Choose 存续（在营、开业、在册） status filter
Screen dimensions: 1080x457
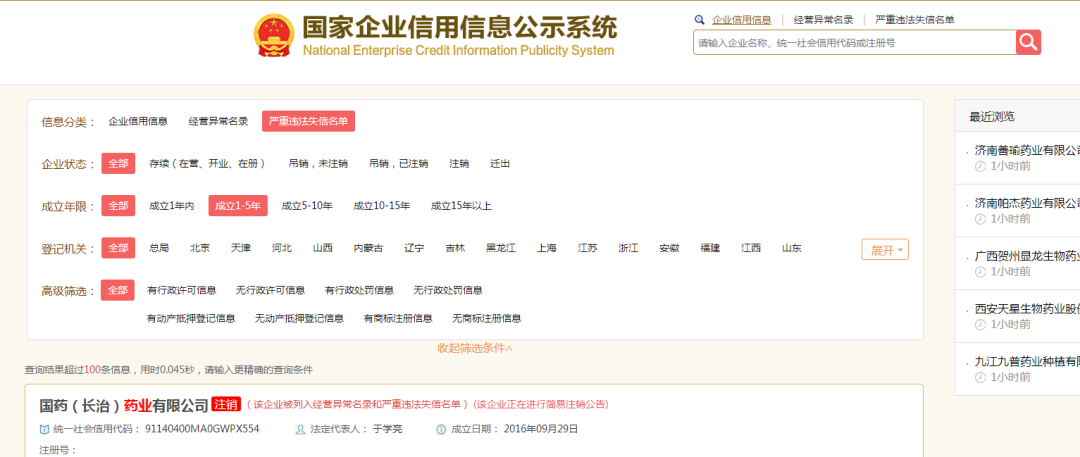pos(208,163)
